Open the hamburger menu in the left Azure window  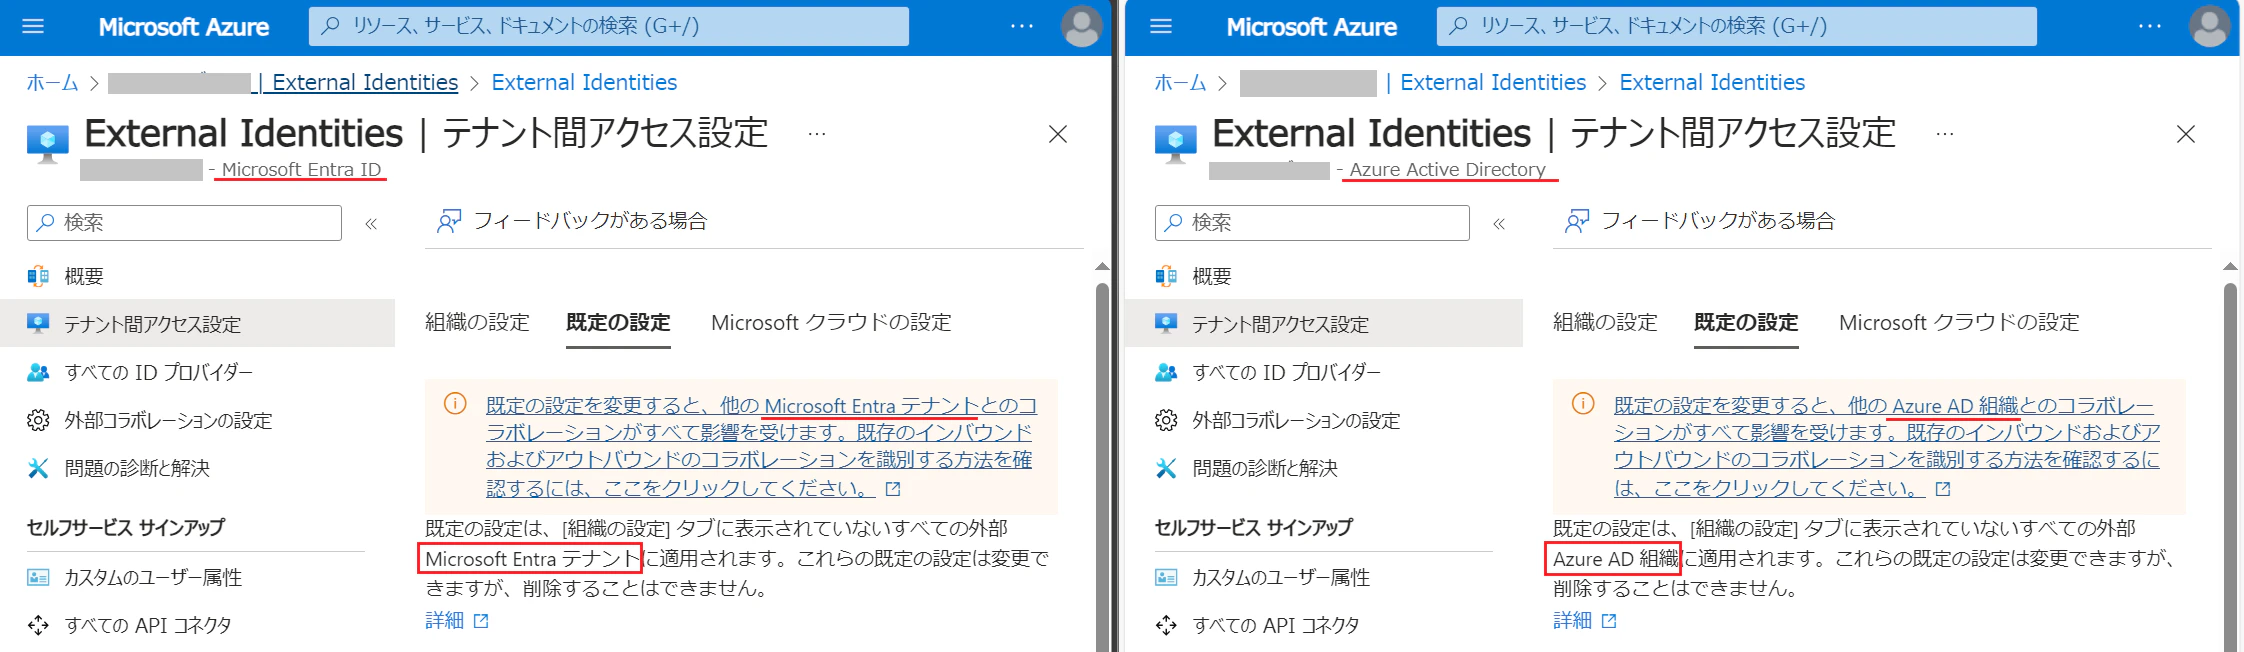coord(33,26)
